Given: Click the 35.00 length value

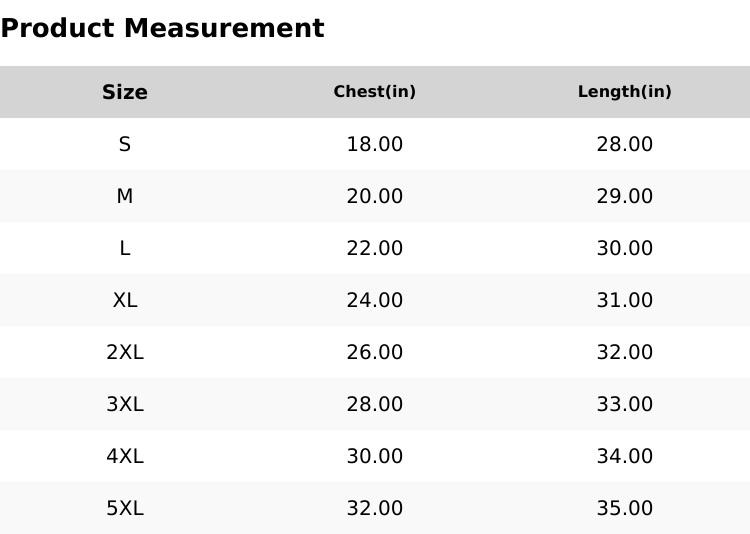Looking at the screenshot, I should tap(625, 508).
